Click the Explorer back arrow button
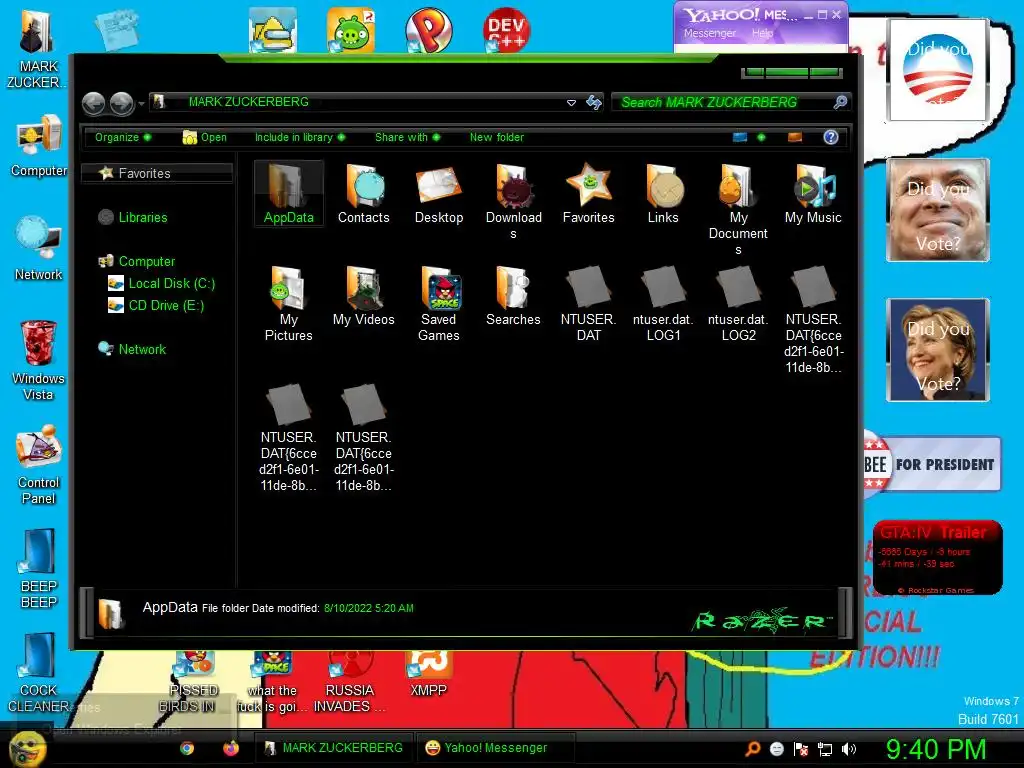This screenshot has width=1024, height=768. tap(93, 103)
